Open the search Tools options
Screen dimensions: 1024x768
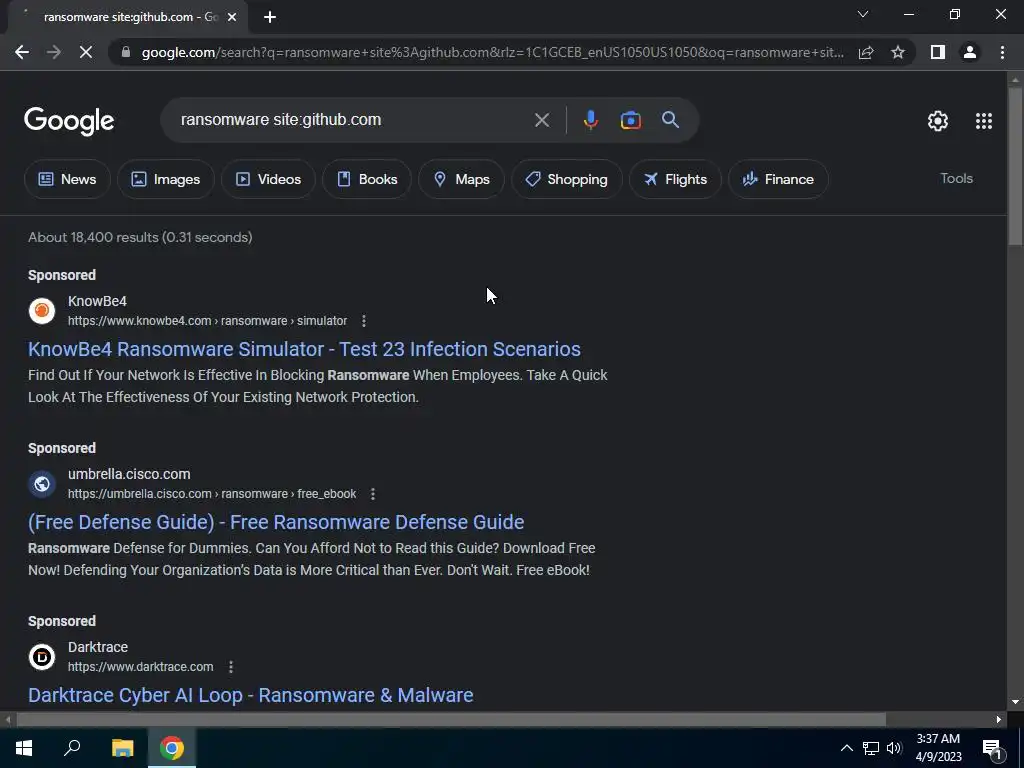click(956, 178)
